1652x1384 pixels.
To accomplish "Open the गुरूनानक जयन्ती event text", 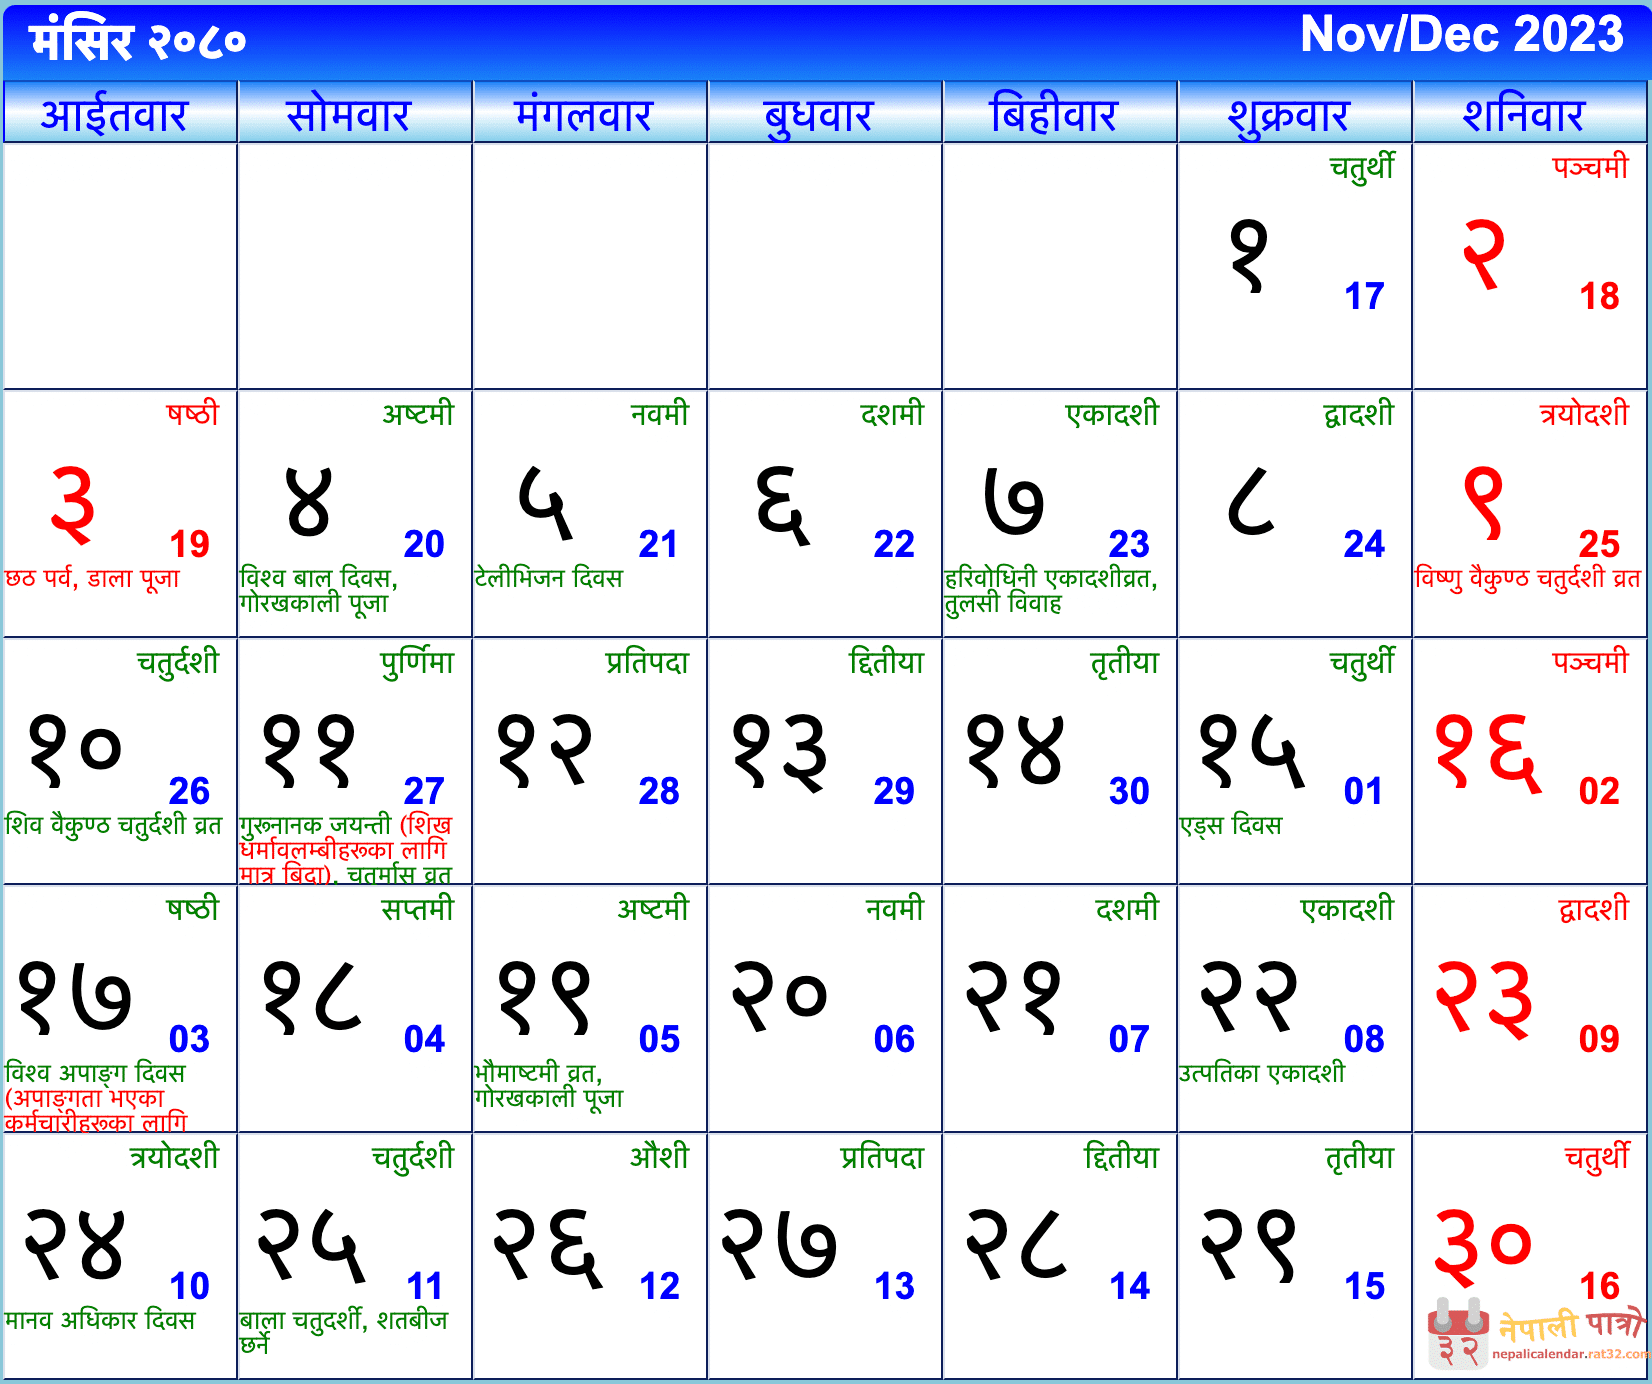I will tap(346, 848).
